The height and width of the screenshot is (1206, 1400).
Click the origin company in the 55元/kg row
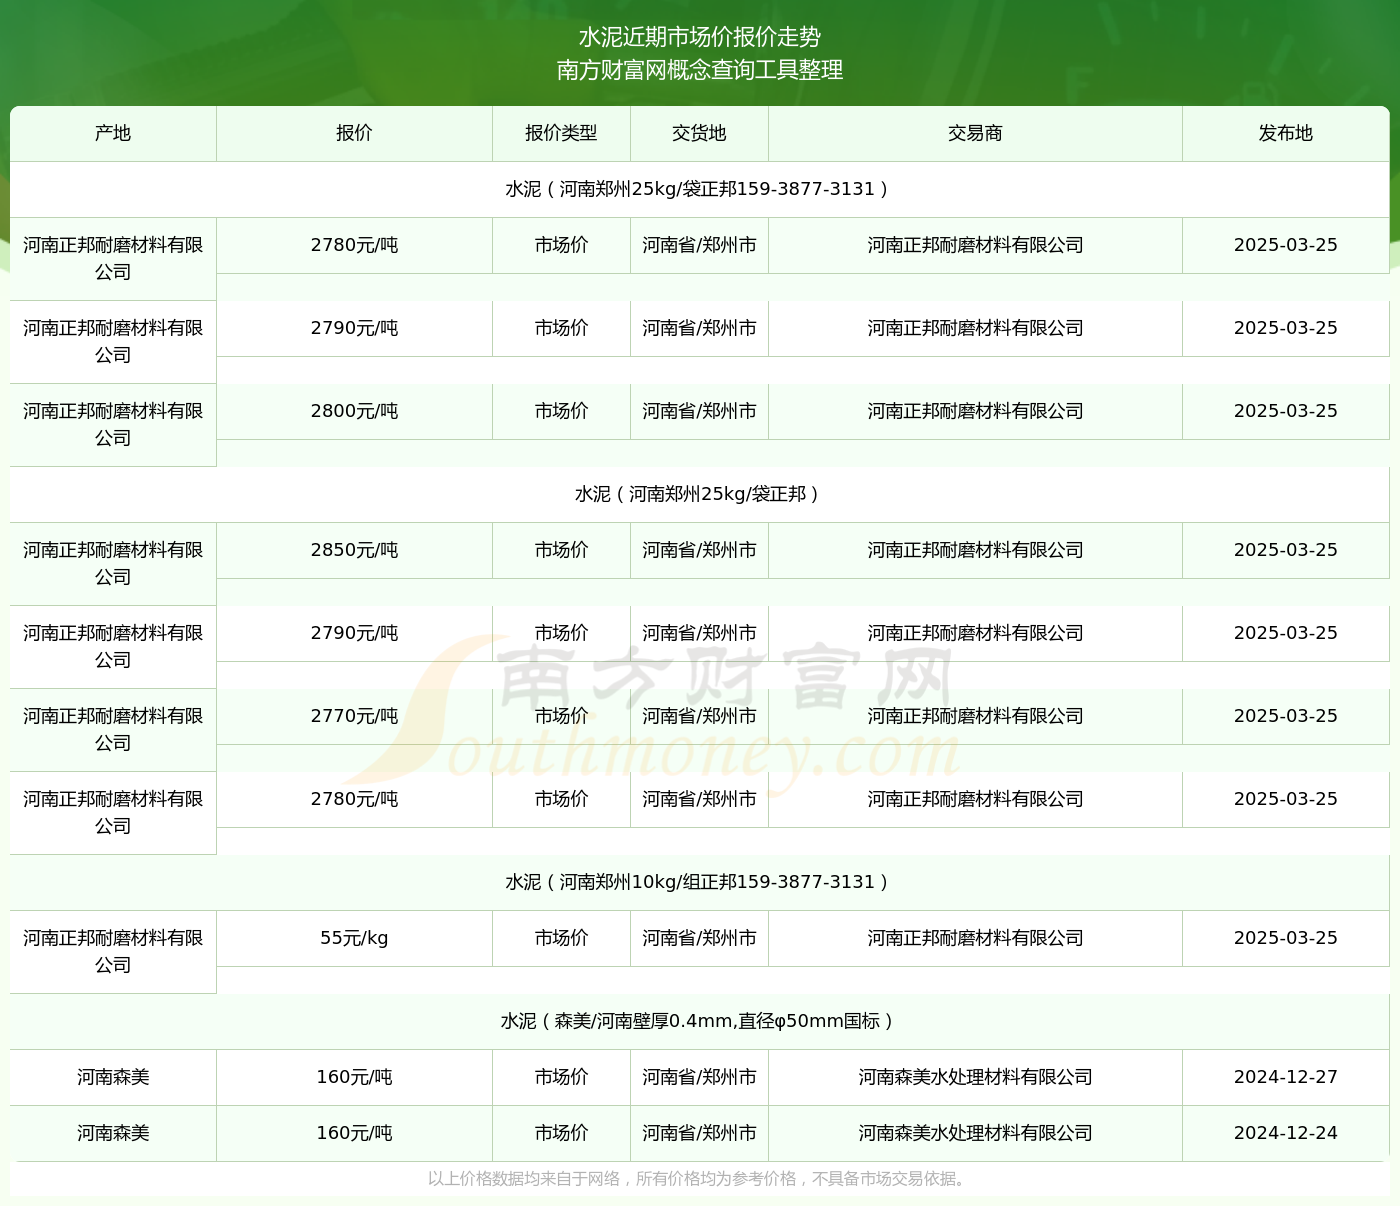click(113, 951)
